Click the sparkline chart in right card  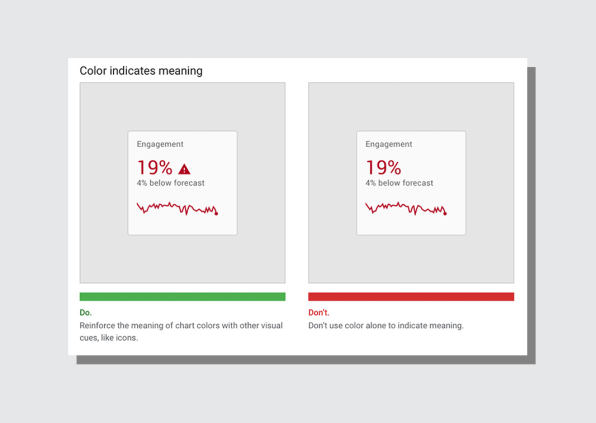coord(406,209)
